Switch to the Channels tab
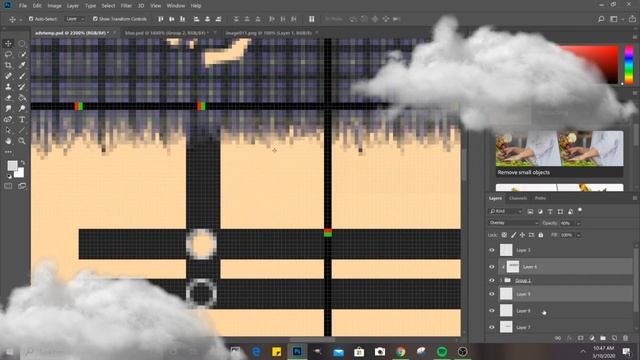Viewport: 640px width, 360px height. click(x=518, y=198)
